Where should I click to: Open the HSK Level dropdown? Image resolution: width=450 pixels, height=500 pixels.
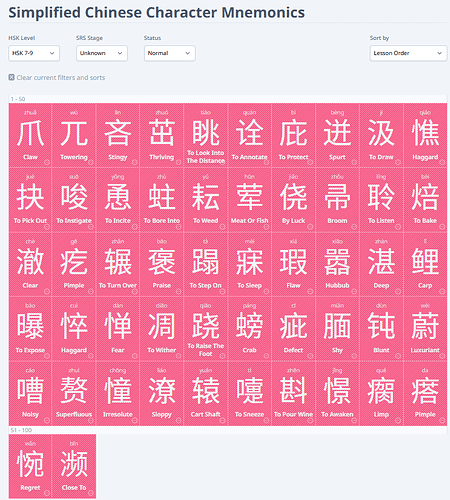click(34, 53)
